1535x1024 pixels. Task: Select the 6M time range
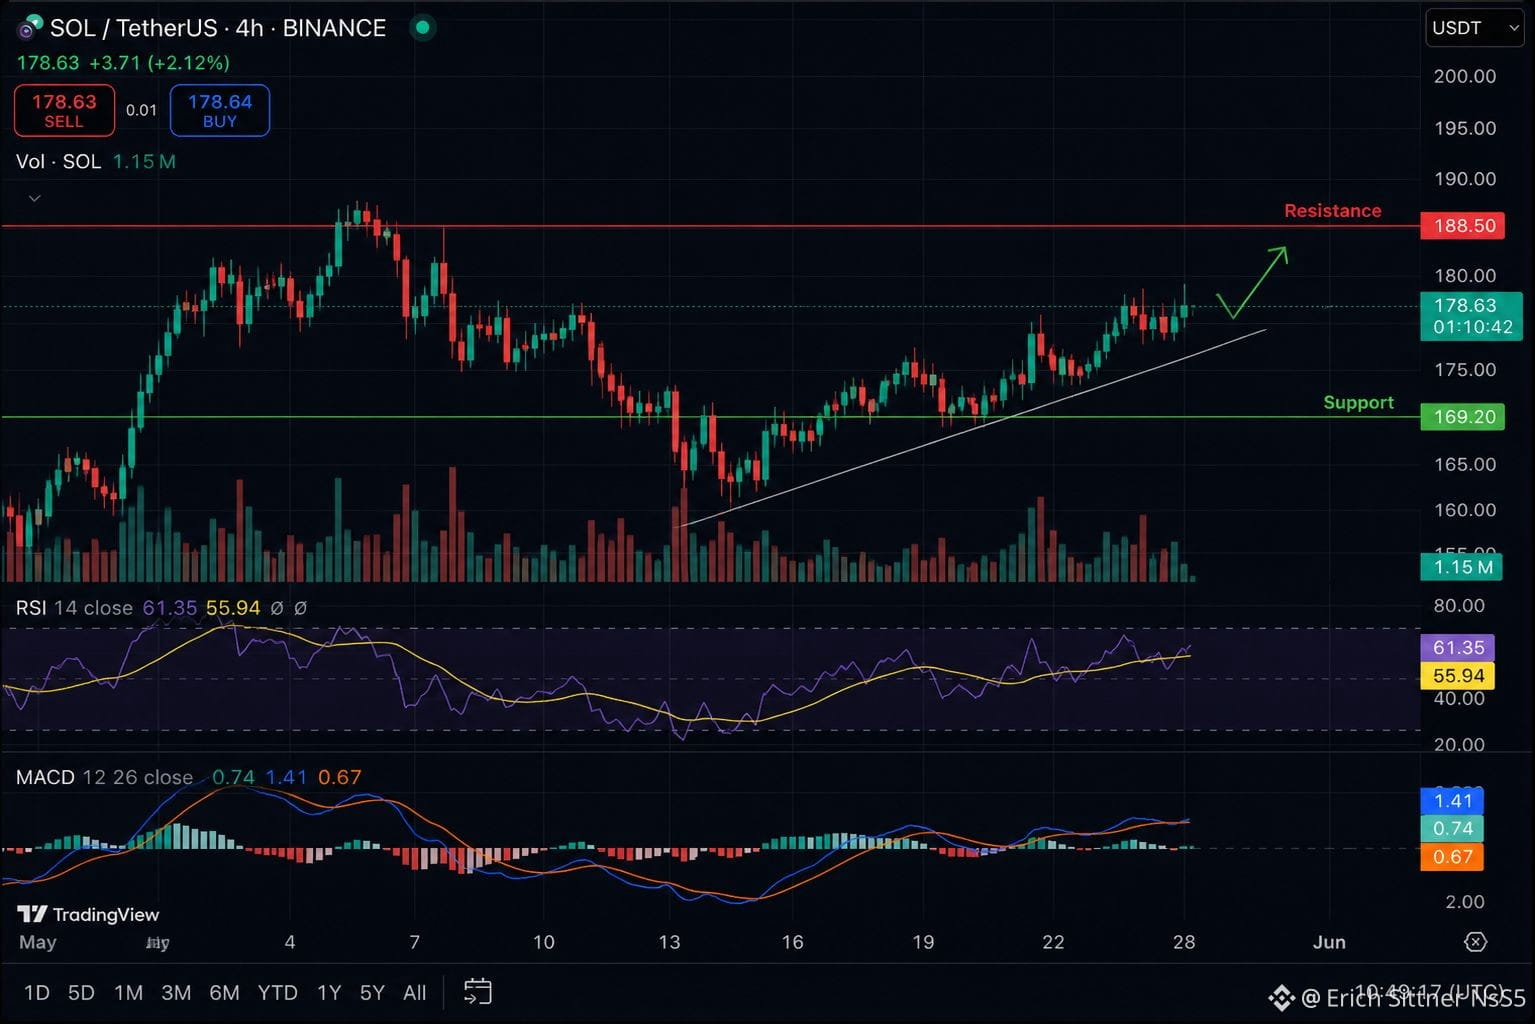pyautogui.click(x=224, y=993)
